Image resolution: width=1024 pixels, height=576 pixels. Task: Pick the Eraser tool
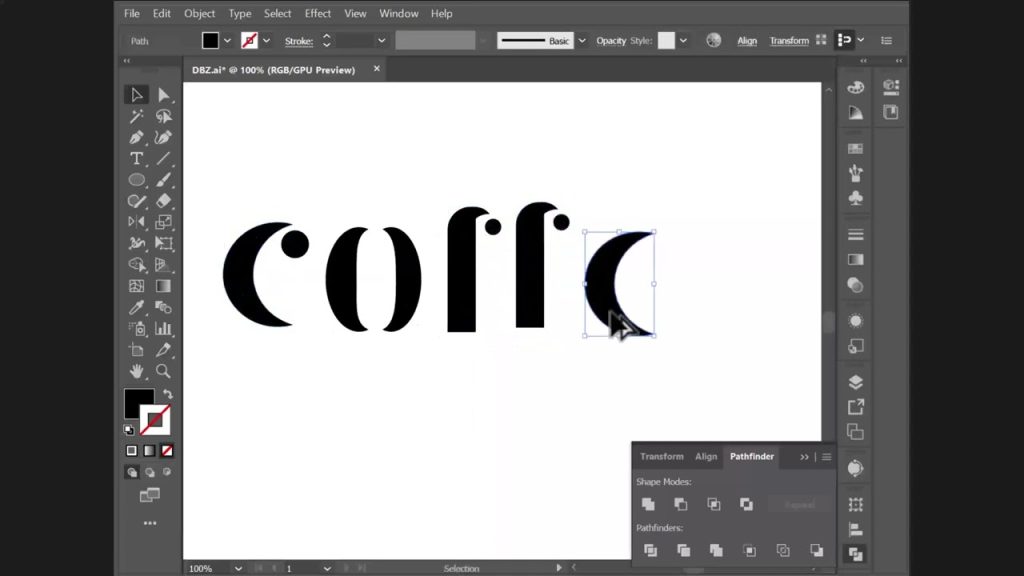pyautogui.click(x=163, y=201)
